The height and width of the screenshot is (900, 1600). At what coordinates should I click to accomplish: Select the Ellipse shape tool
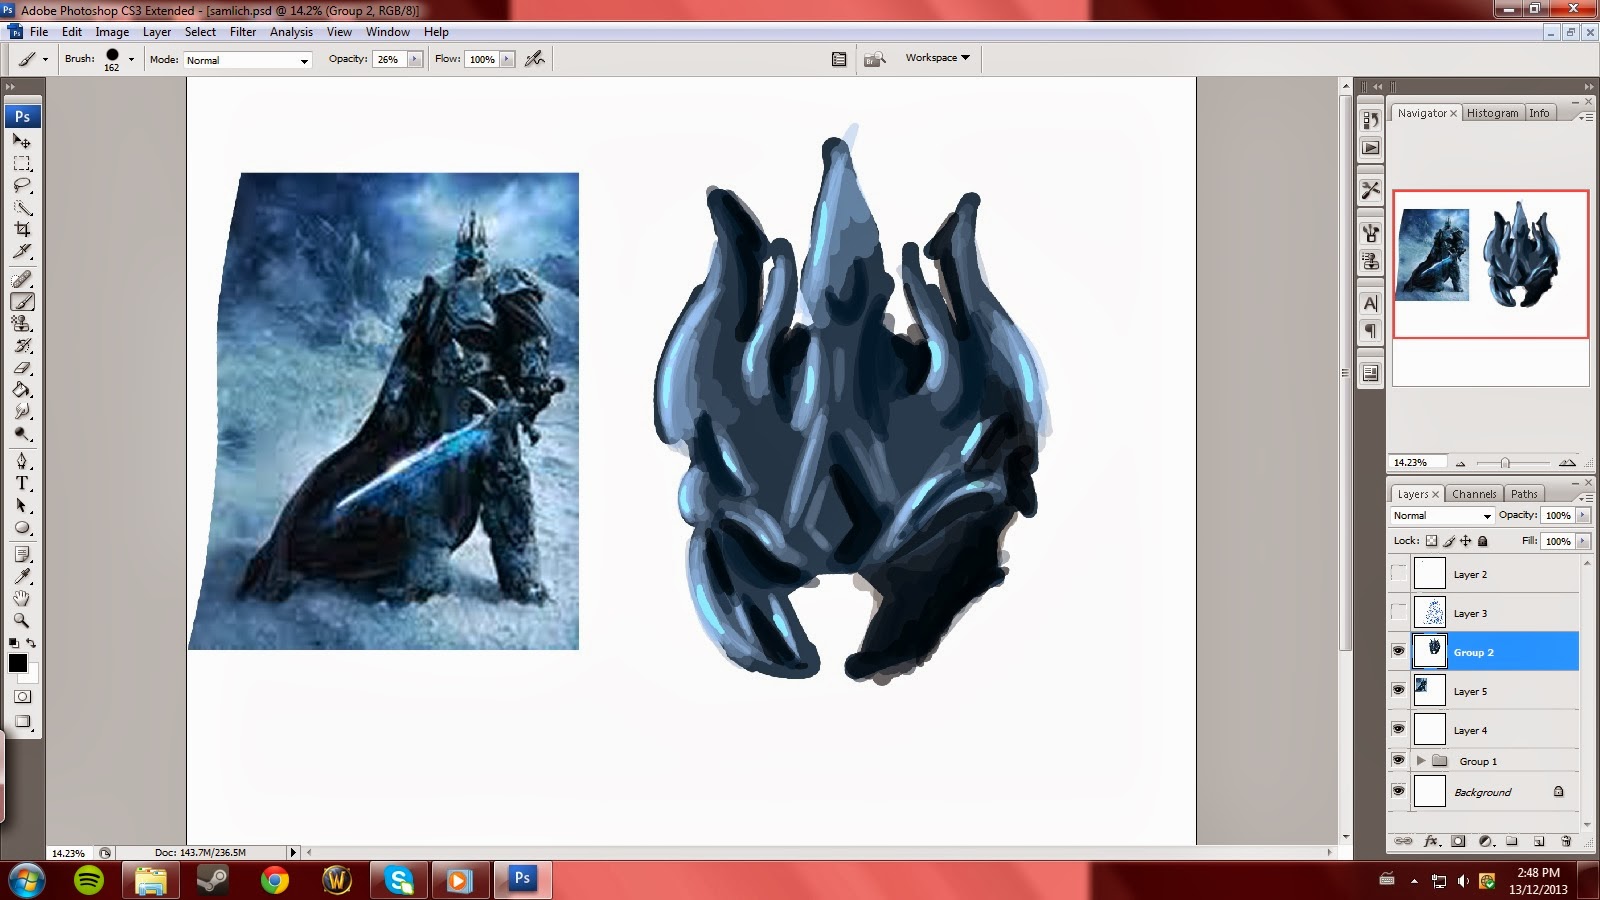[22, 528]
